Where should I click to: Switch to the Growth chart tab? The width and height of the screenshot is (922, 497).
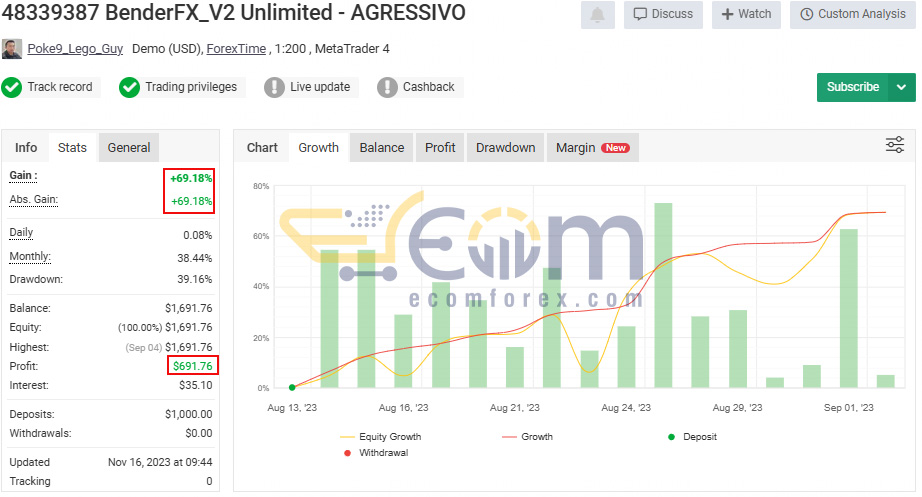pos(318,148)
